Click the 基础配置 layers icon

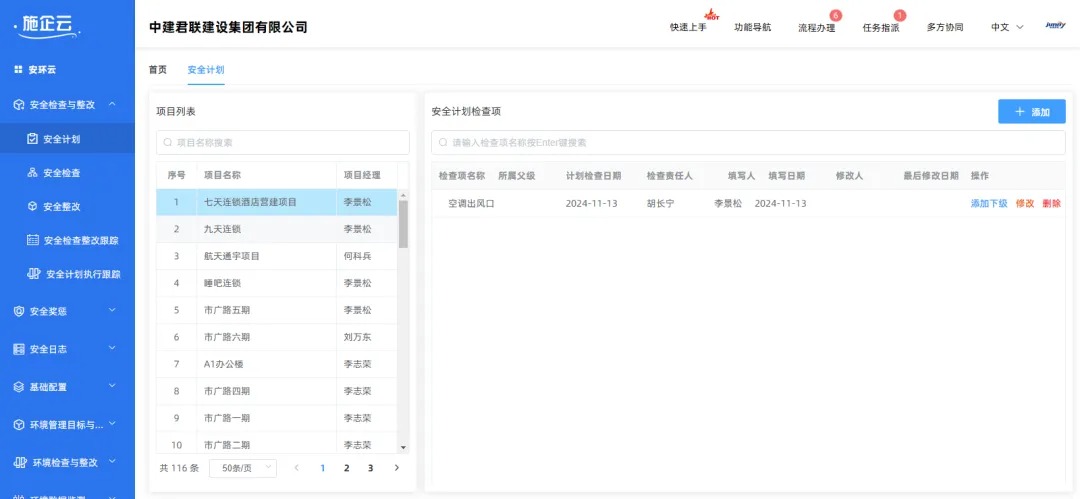click(19, 387)
